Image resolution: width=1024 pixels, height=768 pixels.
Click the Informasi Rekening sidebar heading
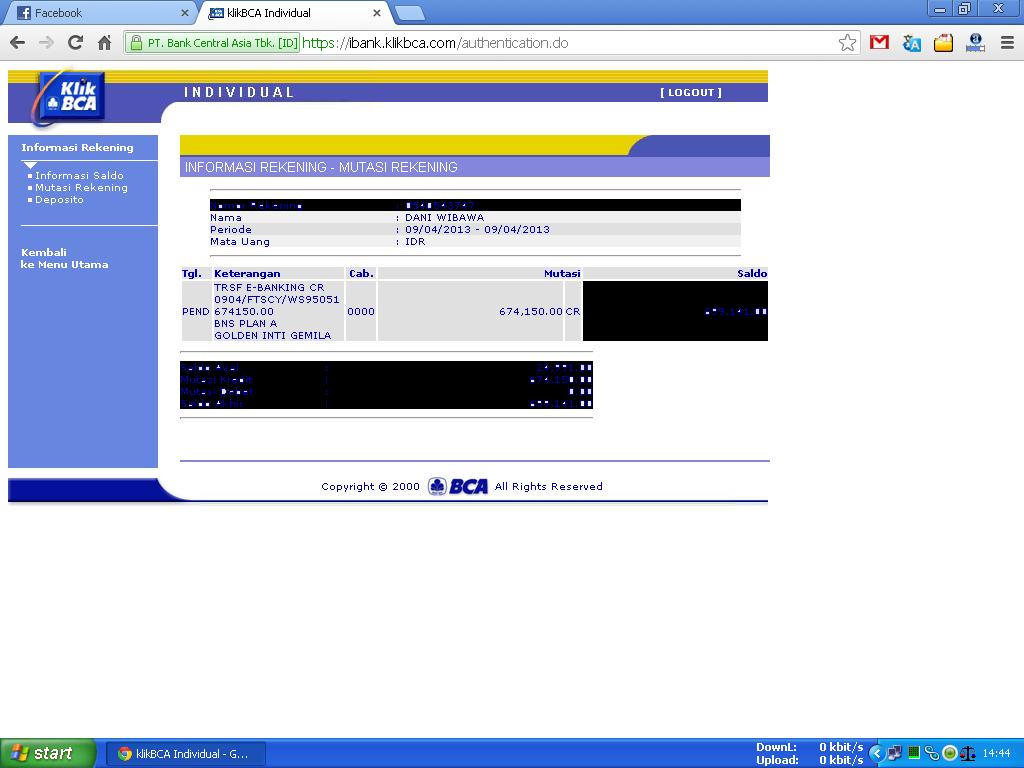[x=77, y=148]
